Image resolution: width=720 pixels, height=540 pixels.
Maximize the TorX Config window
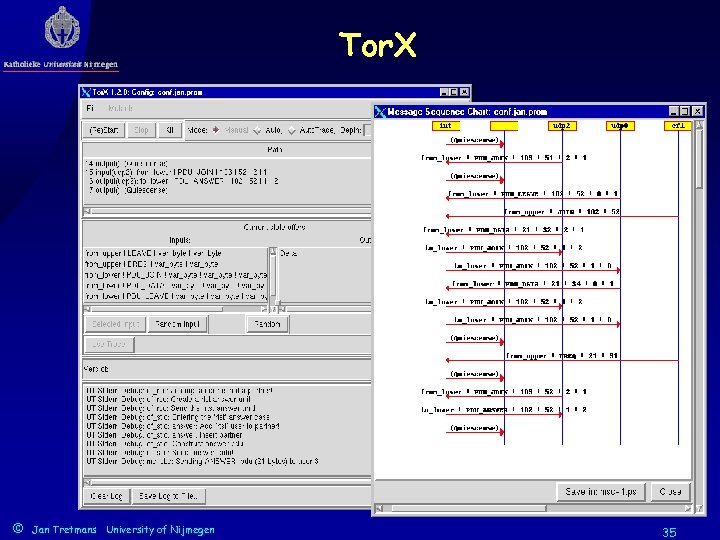coord(454,92)
